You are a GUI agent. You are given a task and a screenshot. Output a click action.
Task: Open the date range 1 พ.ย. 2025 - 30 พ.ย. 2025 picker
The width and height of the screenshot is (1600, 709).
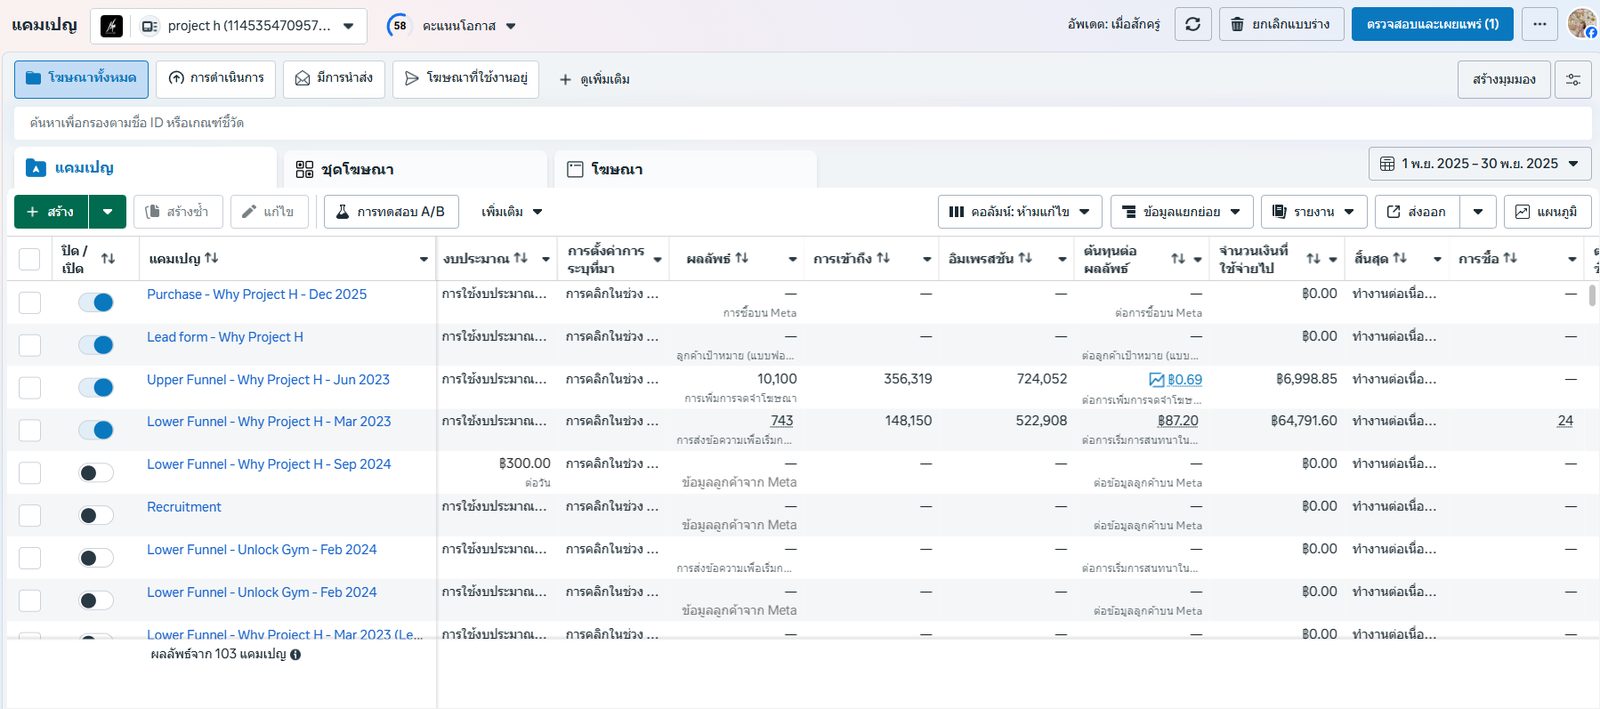[x=1479, y=163]
